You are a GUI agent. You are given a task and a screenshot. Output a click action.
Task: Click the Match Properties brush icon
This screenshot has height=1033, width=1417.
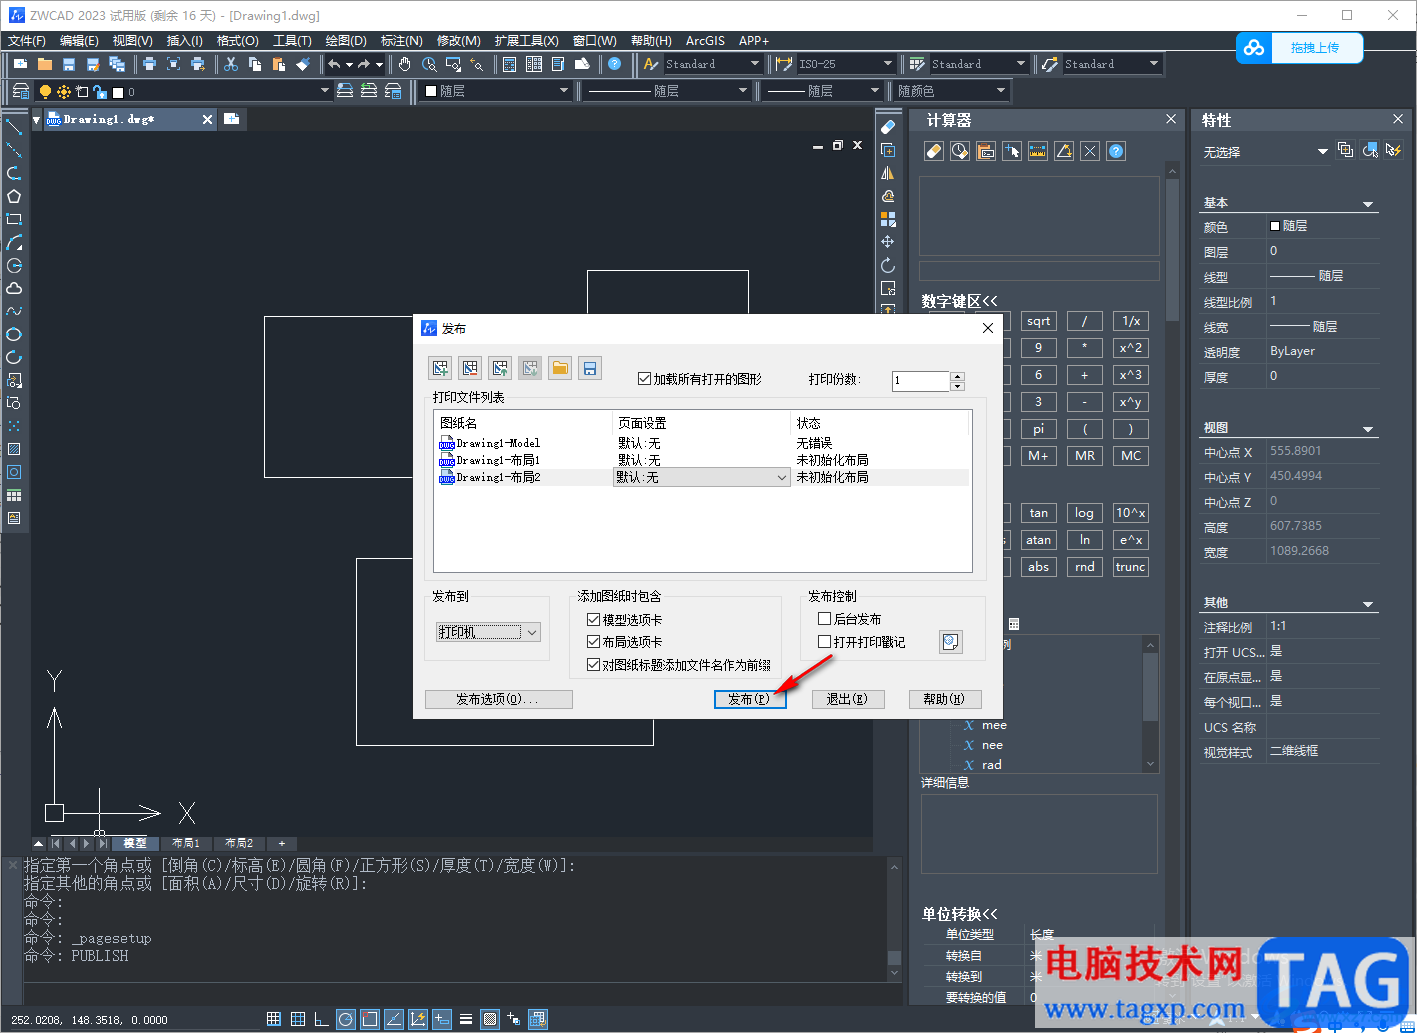pyautogui.click(x=303, y=64)
